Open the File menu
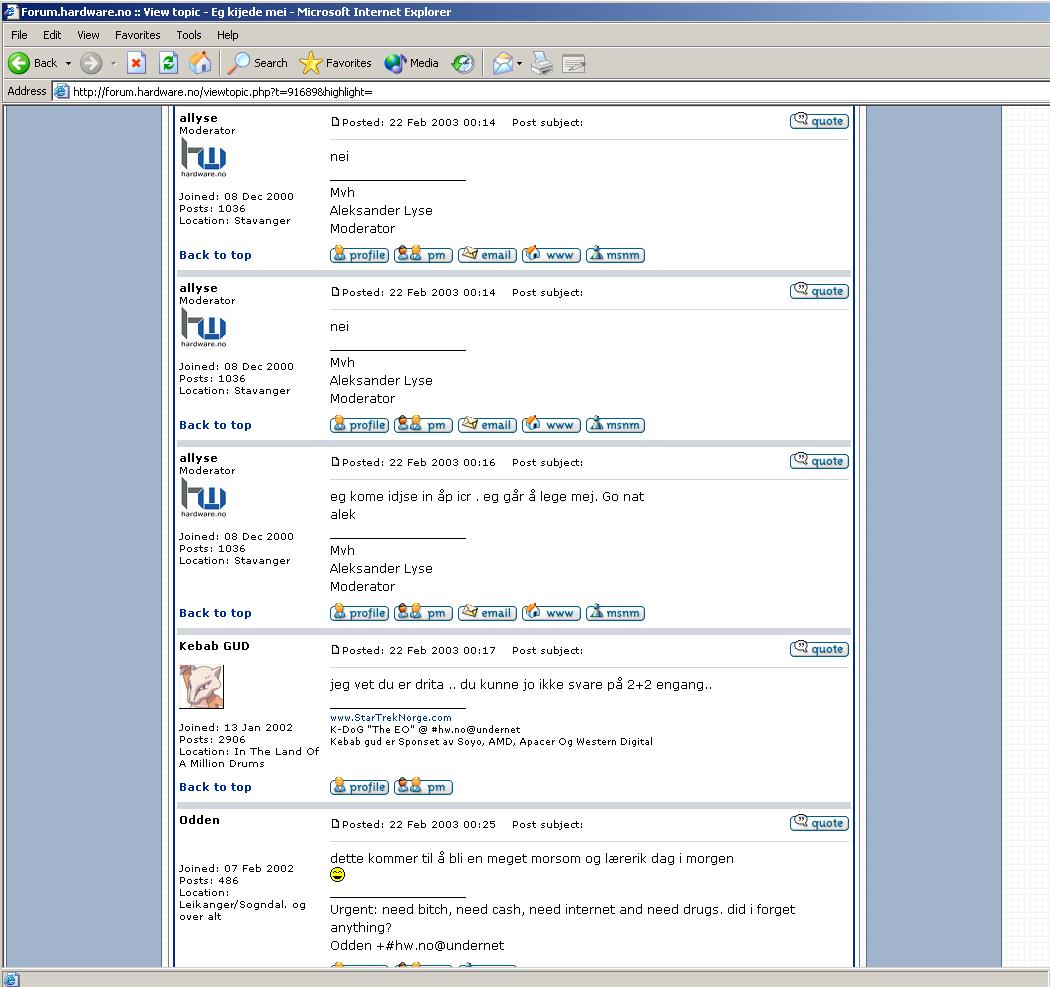Screen dimensions: 1050x987 tap(19, 35)
